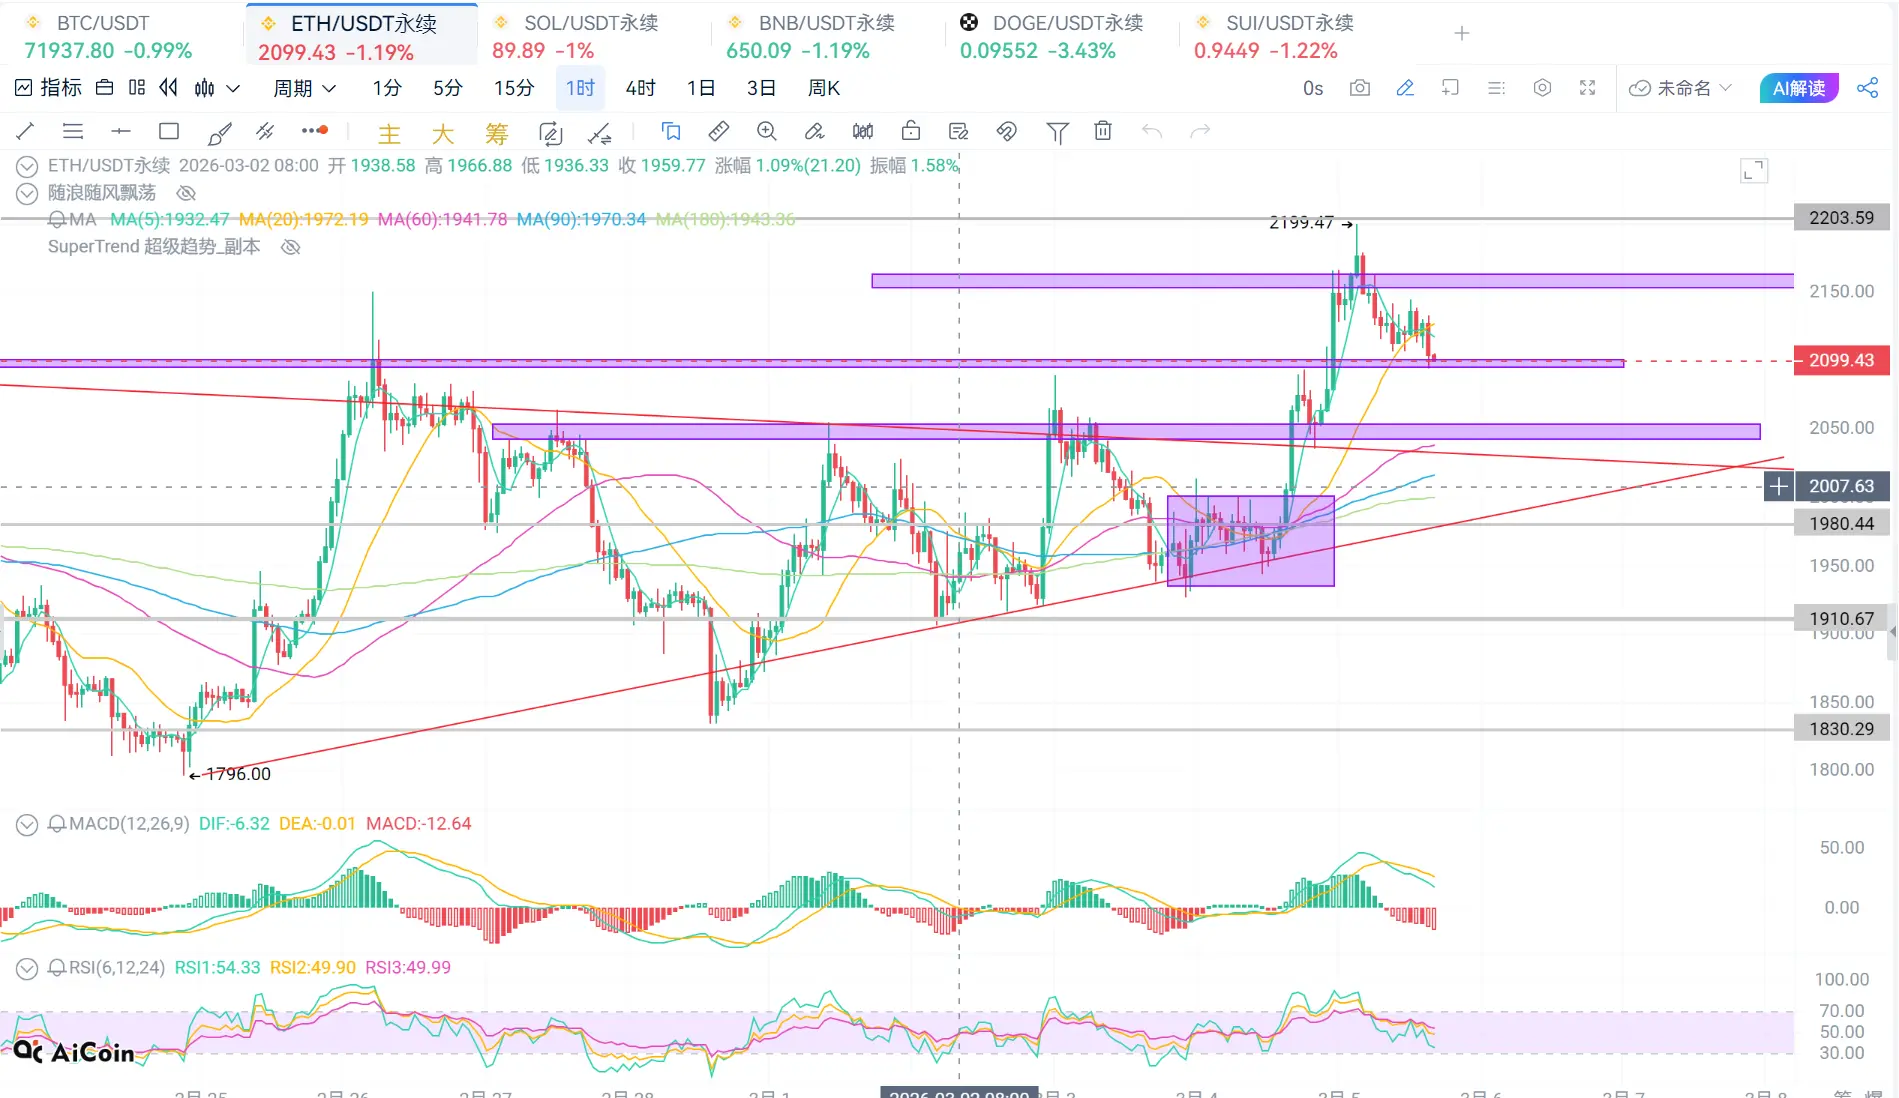Open the multi-chart layout grid icon

[137, 88]
